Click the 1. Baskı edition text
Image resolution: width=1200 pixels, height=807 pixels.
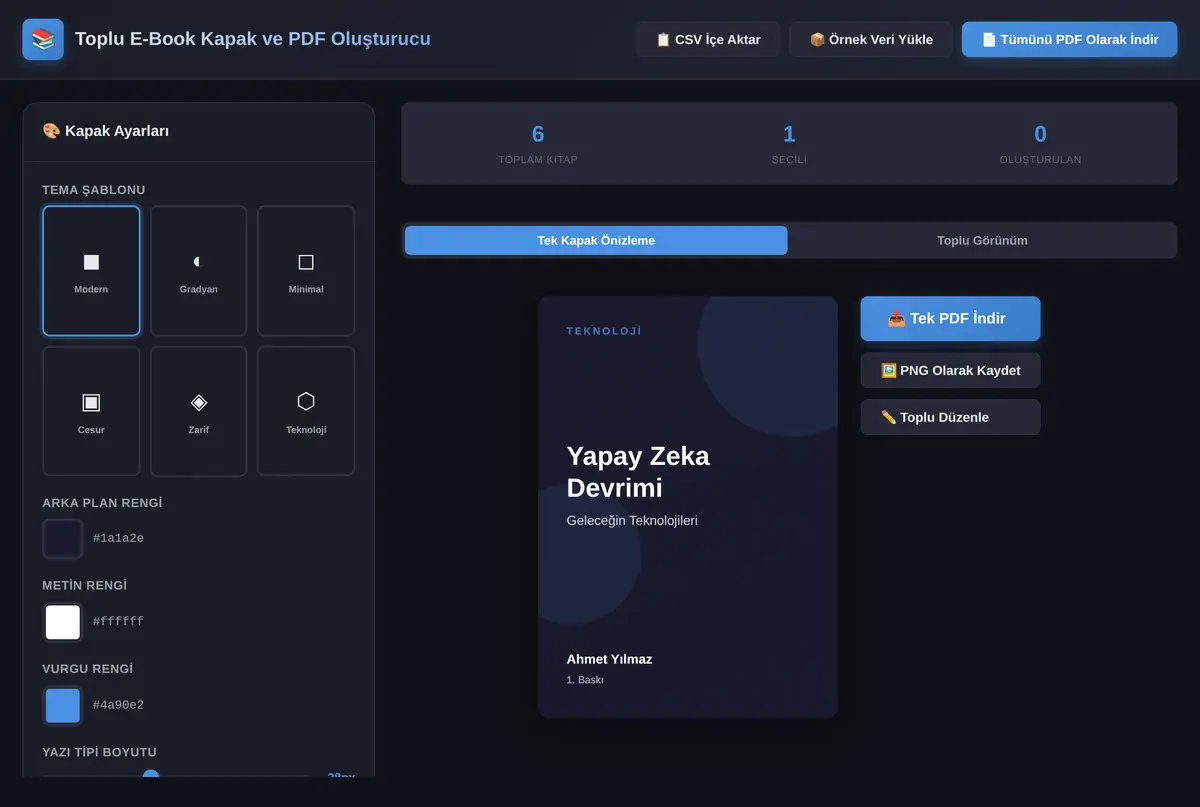click(x=585, y=680)
